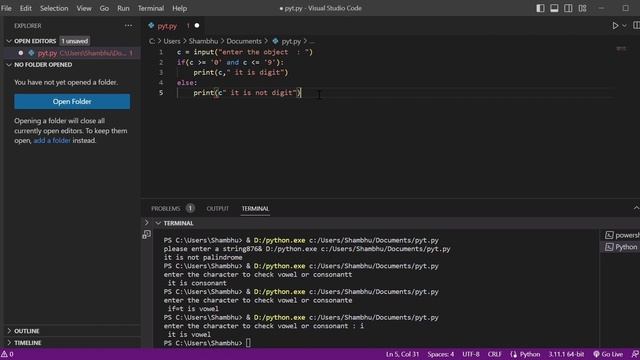The image size is (640, 360).
Task: Click feedback icon at status bar end
Action: coord(635,354)
